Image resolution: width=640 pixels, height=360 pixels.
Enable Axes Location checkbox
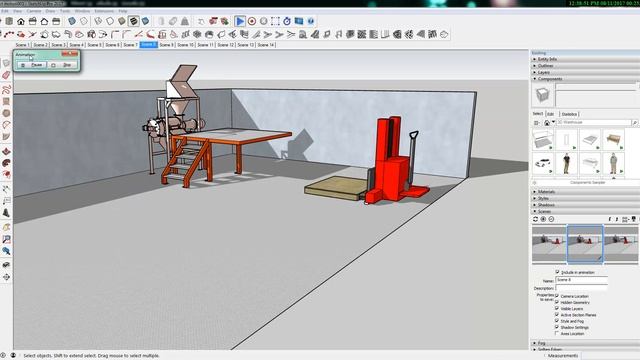(557, 333)
